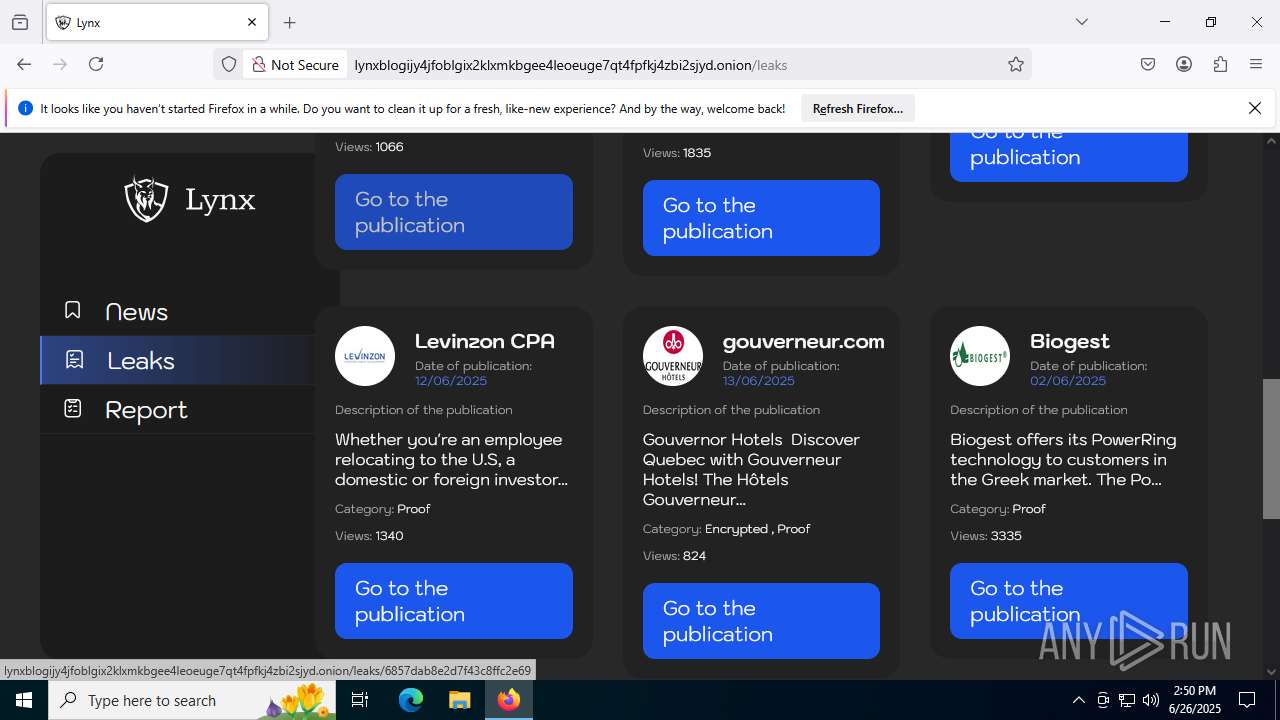Go to publication with 1066 views

pyautogui.click(x=454, y=212)
